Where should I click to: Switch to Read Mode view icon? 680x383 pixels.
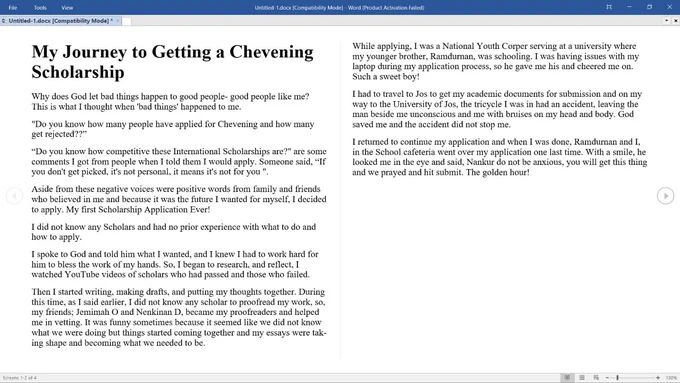[x=567, y=377]
